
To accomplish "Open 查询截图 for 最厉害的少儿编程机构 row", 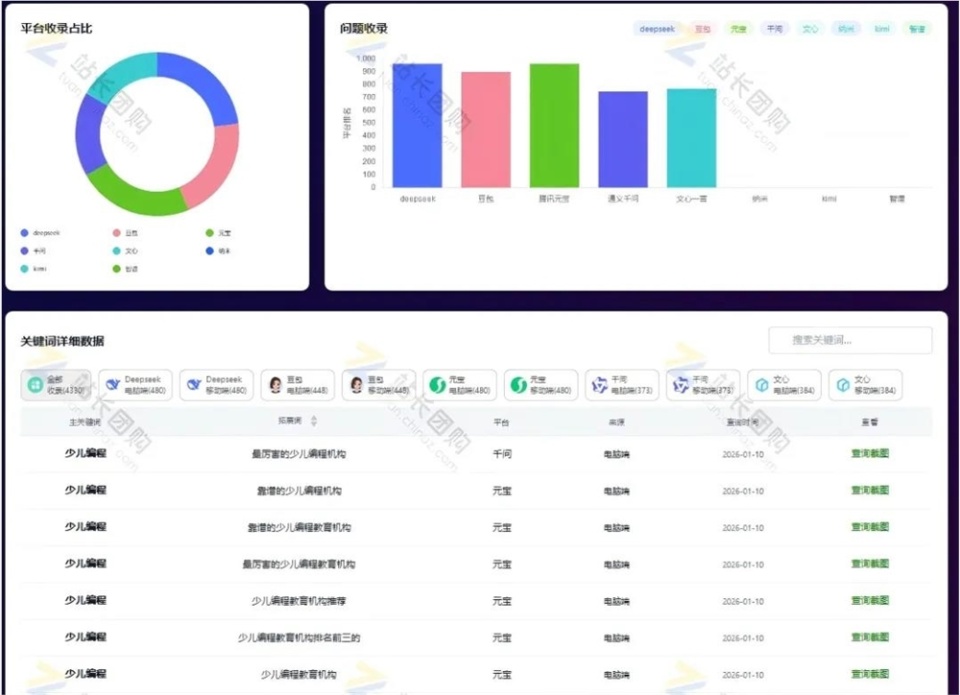I will [869, 453].
